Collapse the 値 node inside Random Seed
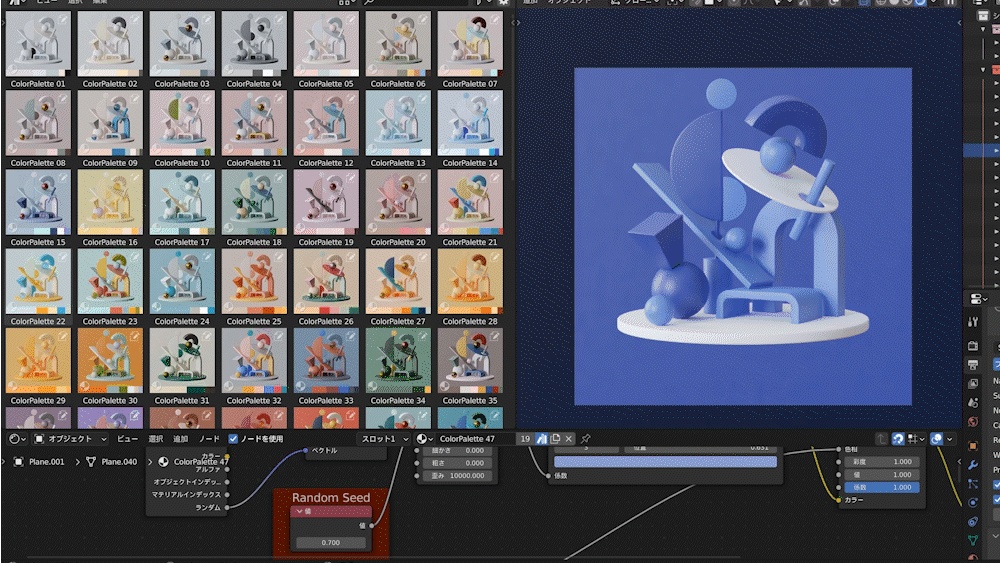The image size is (1000, 563). 300,511
